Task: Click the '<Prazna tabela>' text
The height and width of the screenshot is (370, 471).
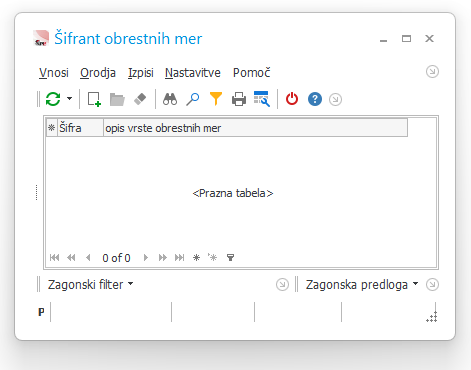Action: (x=233, y=193)
